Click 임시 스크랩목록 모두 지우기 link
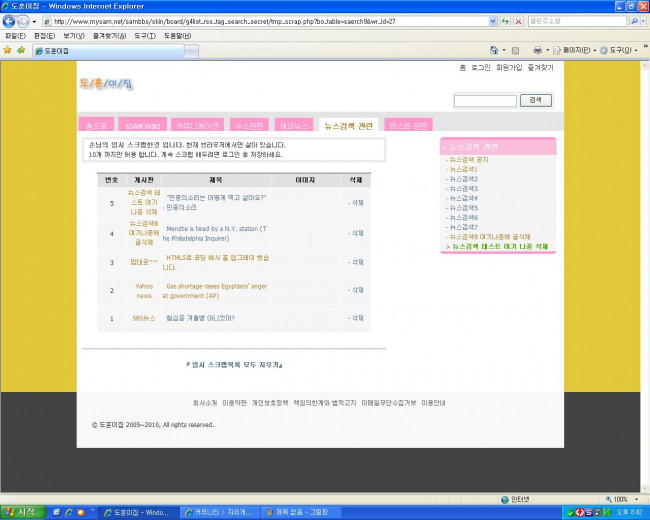650x520 pixels. (x=235, y=365)
